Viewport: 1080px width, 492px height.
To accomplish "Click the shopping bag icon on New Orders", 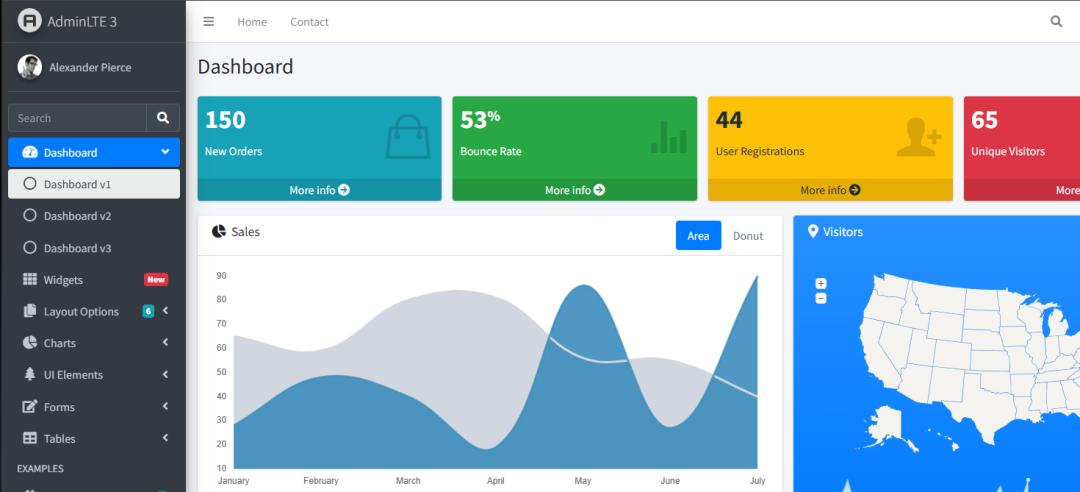I will [407, 137].
